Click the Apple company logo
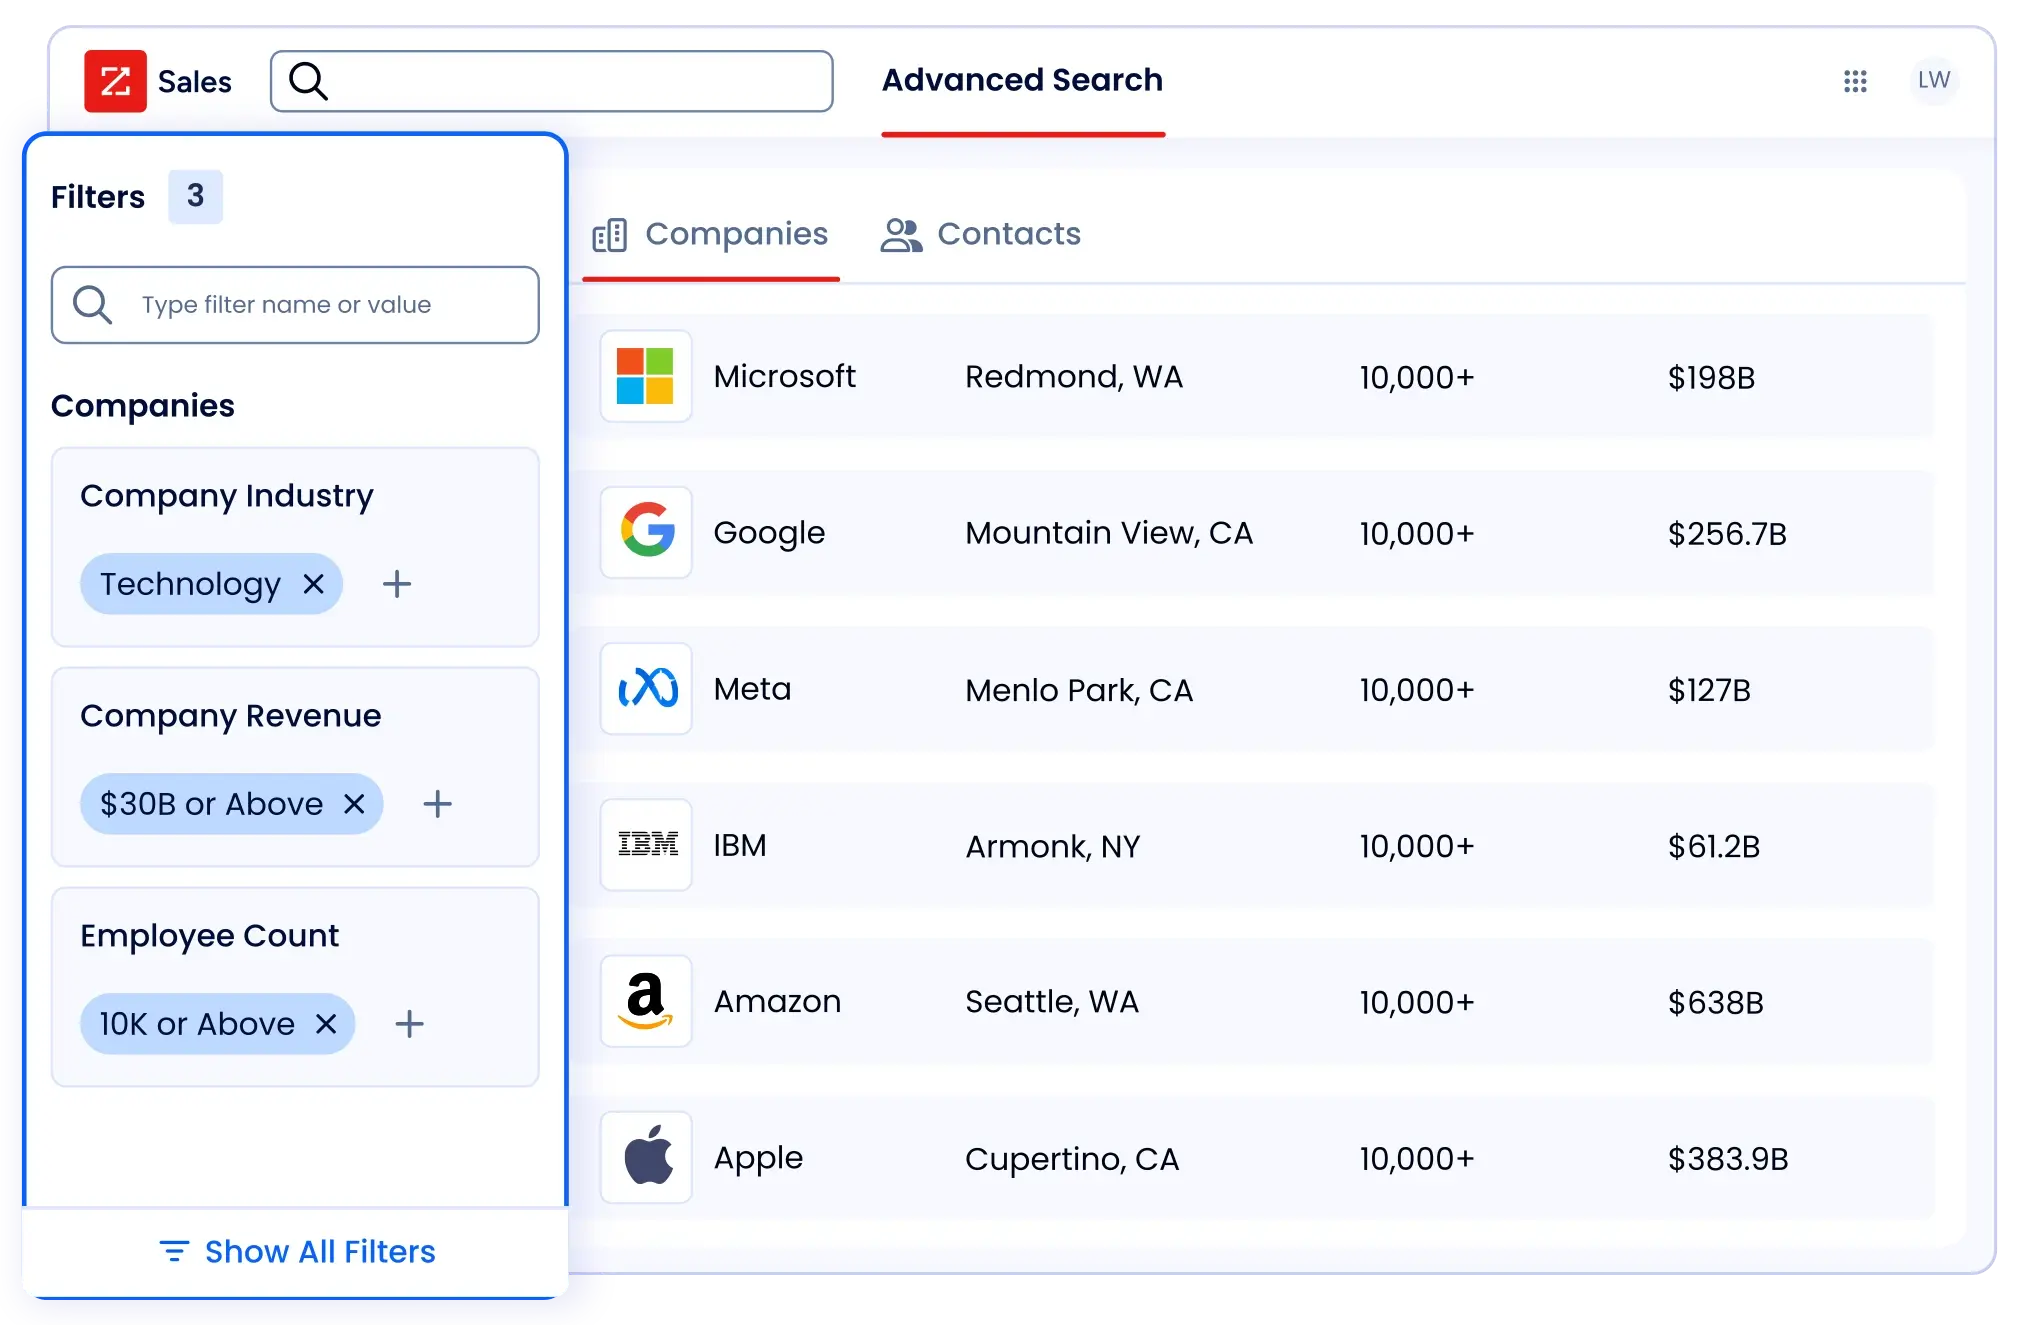Image resolution: width=2019 pixels, height=1325 pixels. tap(646, 1157)
